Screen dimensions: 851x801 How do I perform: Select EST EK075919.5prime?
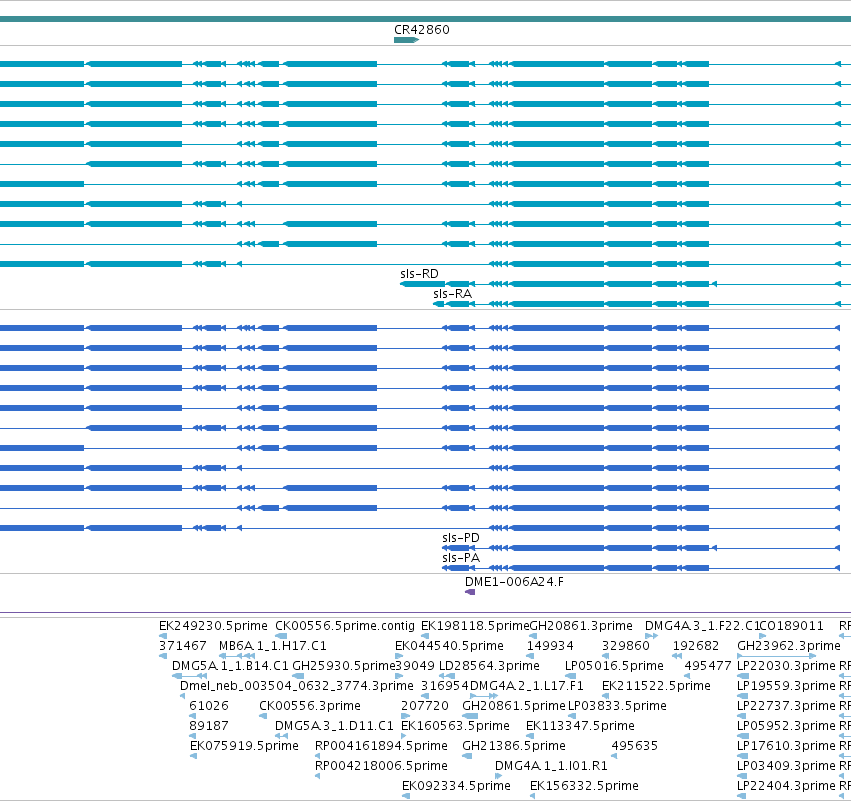point(244,746)
